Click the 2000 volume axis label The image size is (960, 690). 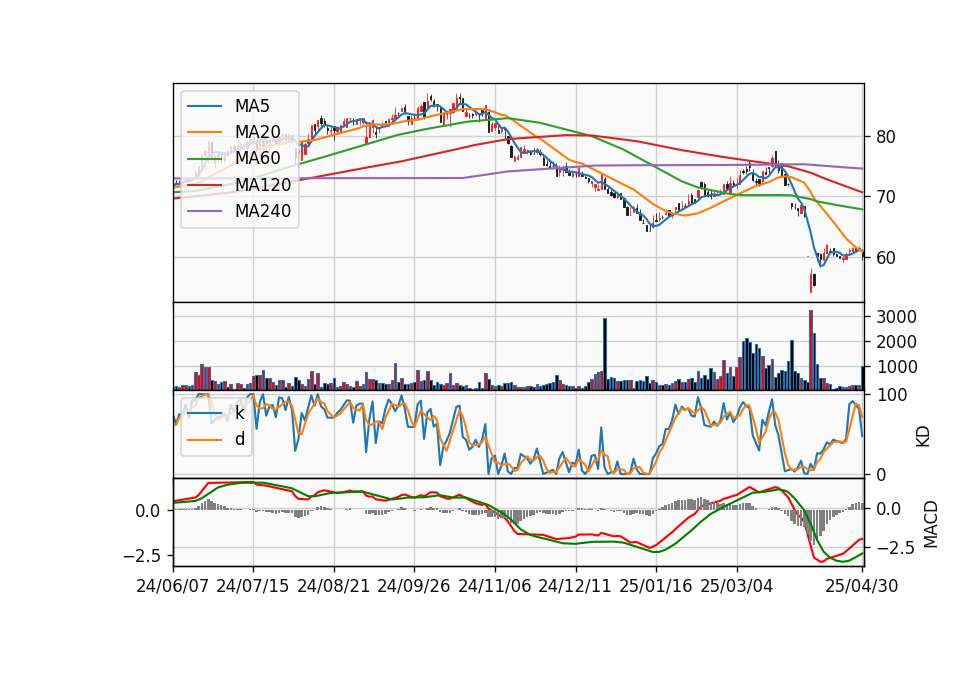[x=896, y=342]
